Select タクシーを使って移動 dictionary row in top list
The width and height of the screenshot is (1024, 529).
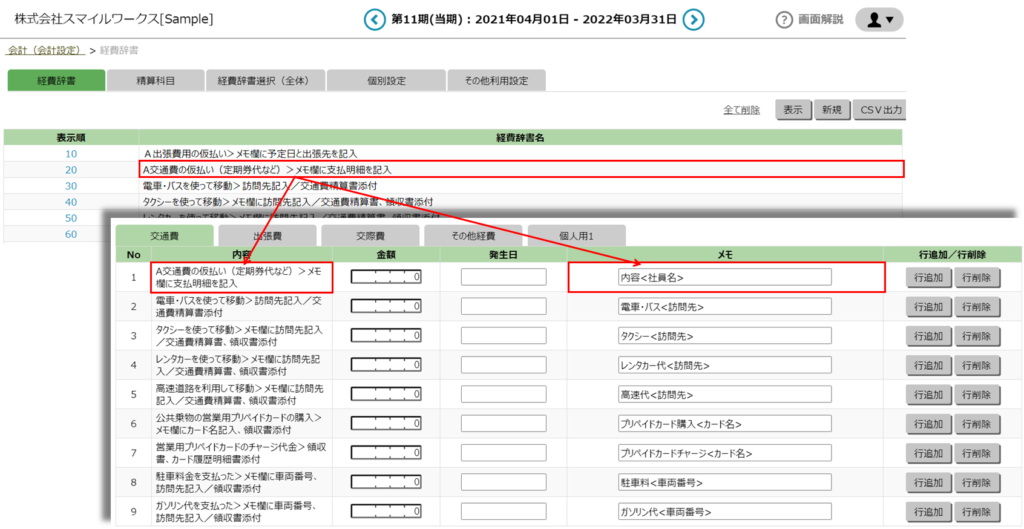pyautogui.click(x=288, y=202)
